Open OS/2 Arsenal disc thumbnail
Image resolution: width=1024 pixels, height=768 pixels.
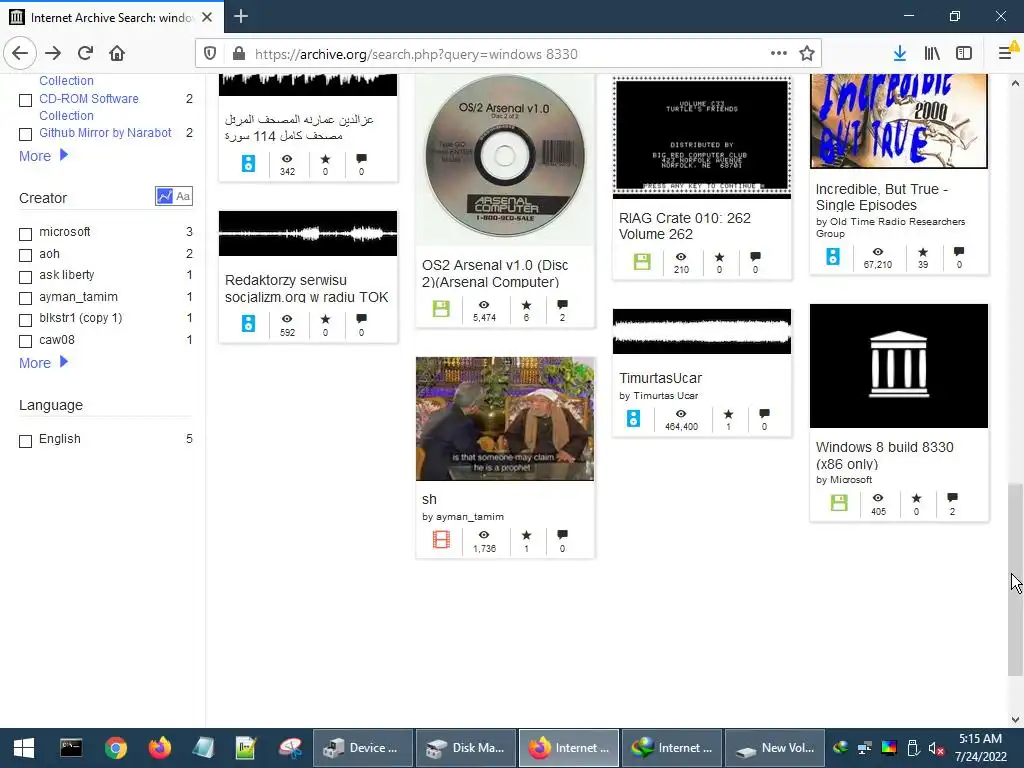505,157
